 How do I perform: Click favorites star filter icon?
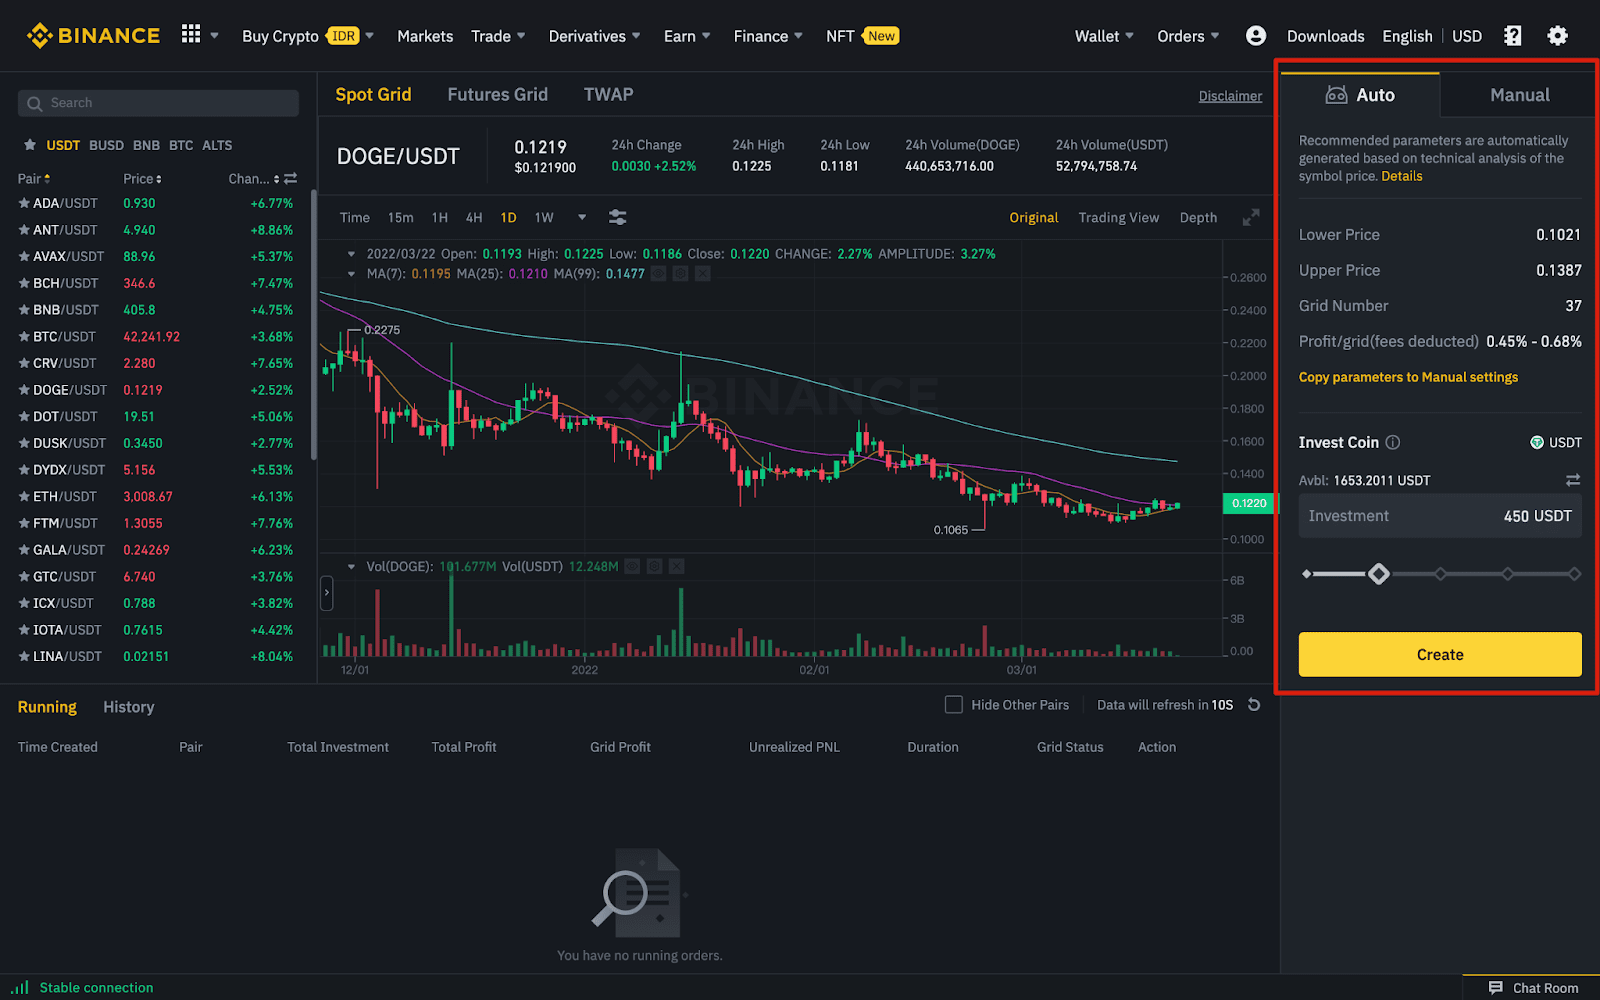tap(30, 145)
